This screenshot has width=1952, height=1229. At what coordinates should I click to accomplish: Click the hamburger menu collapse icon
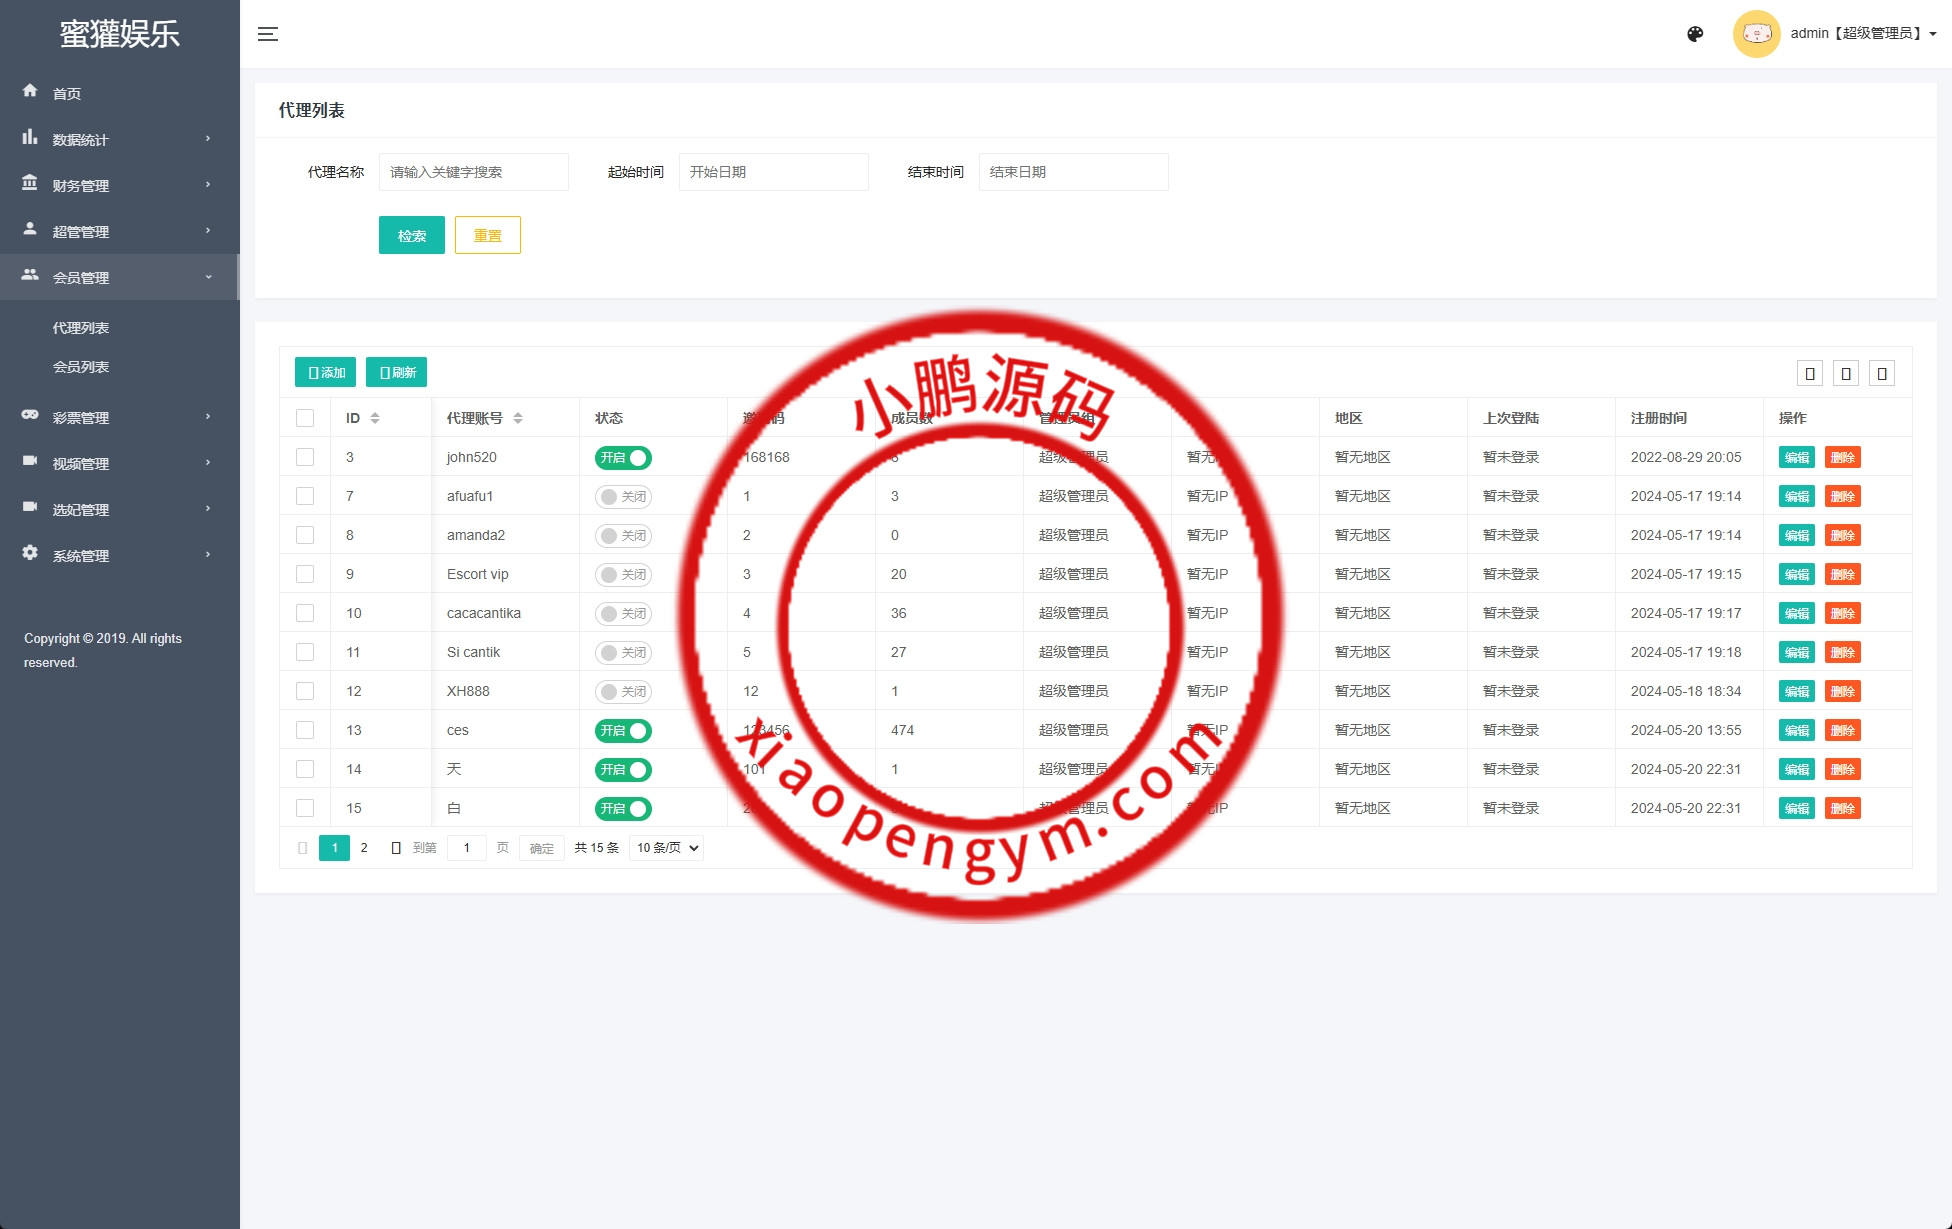(x=268, y=34)
